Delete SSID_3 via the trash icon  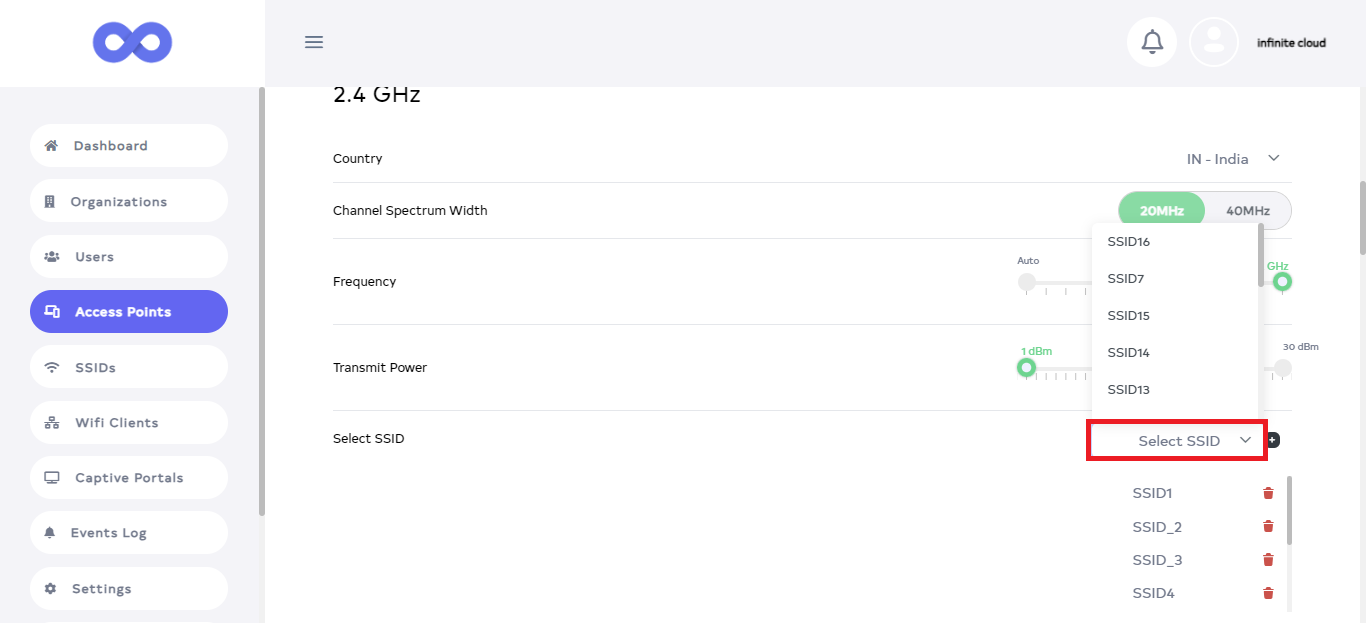pos(1268,560)
